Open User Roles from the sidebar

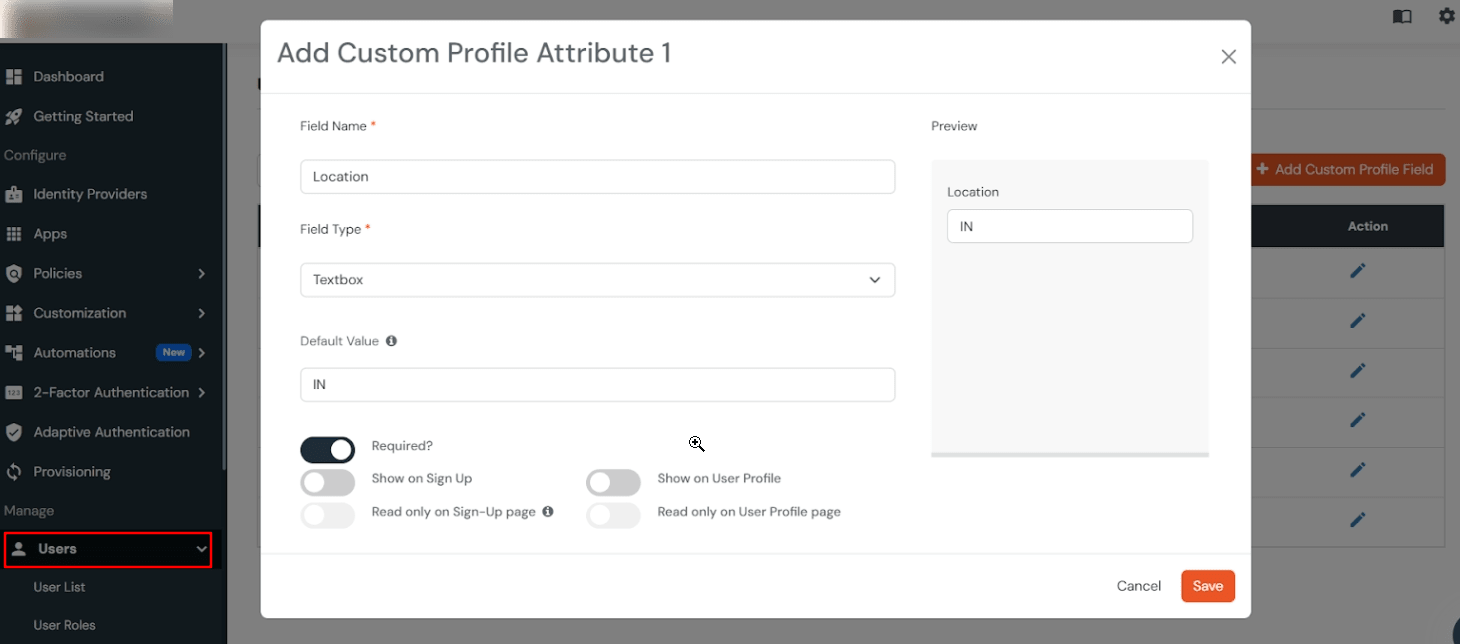click(65, 624)
